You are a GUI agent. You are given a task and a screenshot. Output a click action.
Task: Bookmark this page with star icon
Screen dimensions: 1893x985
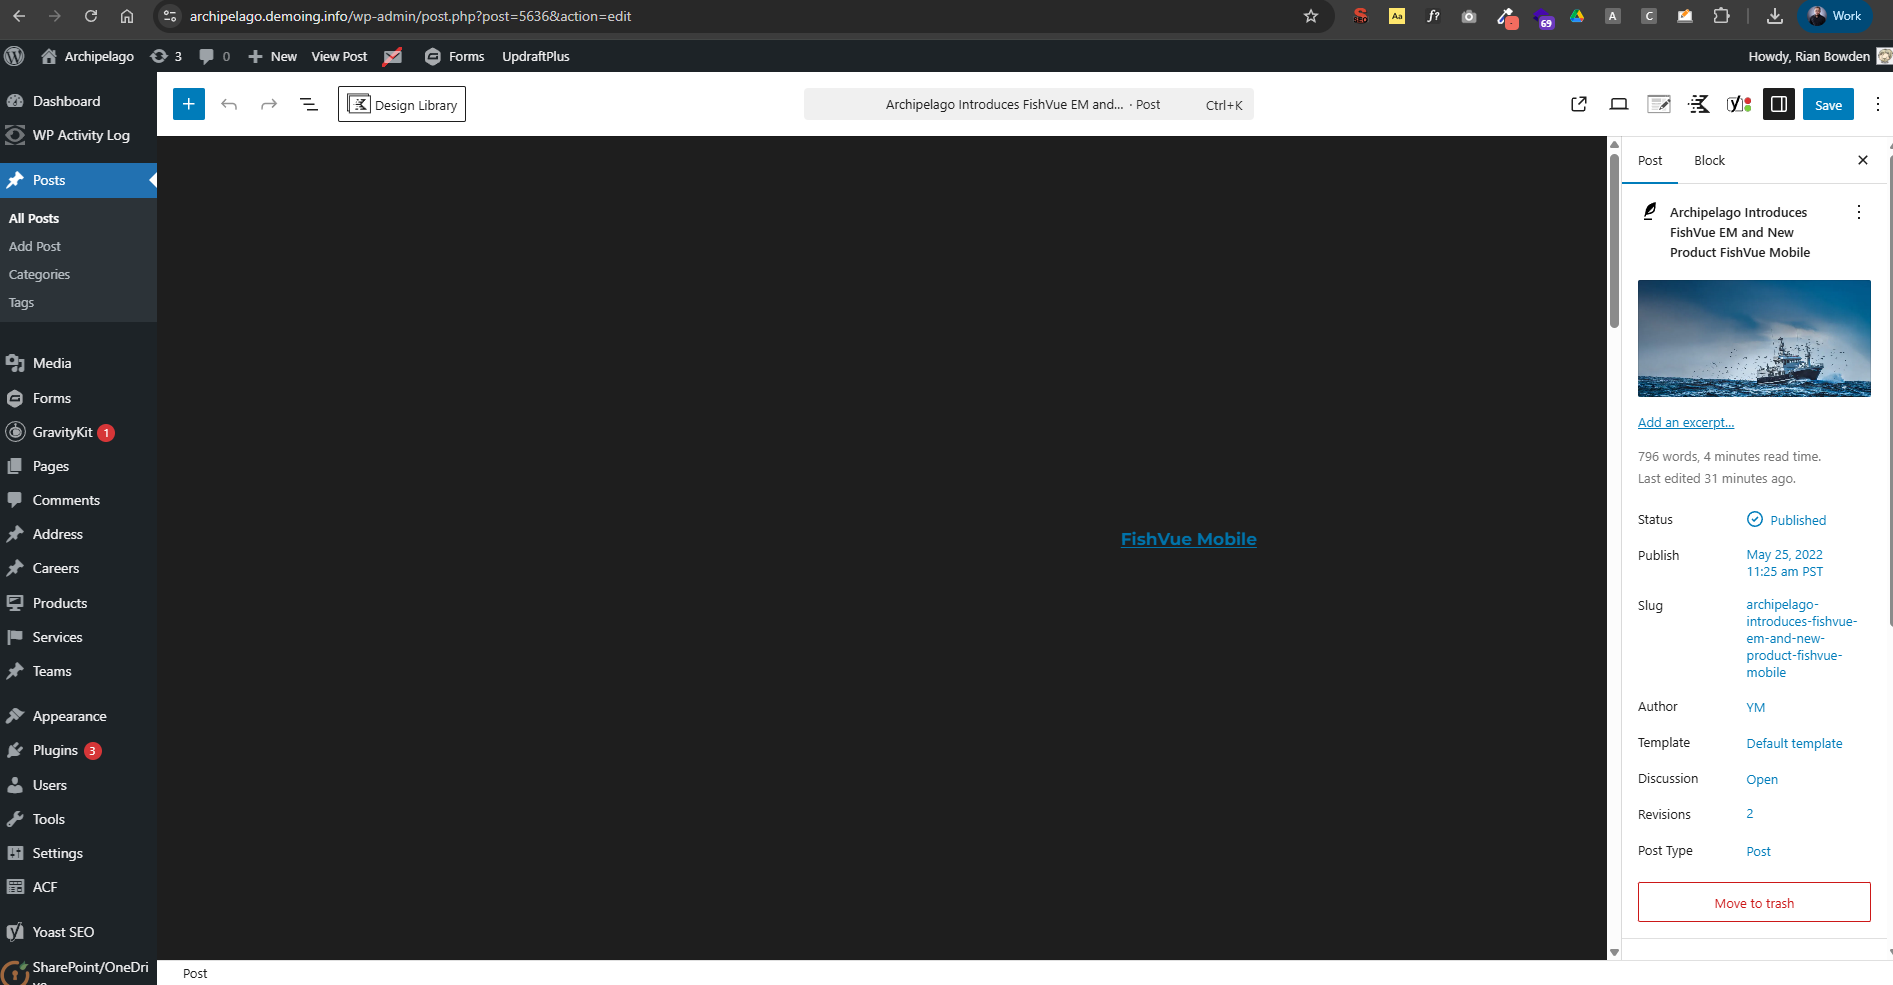1311,16
